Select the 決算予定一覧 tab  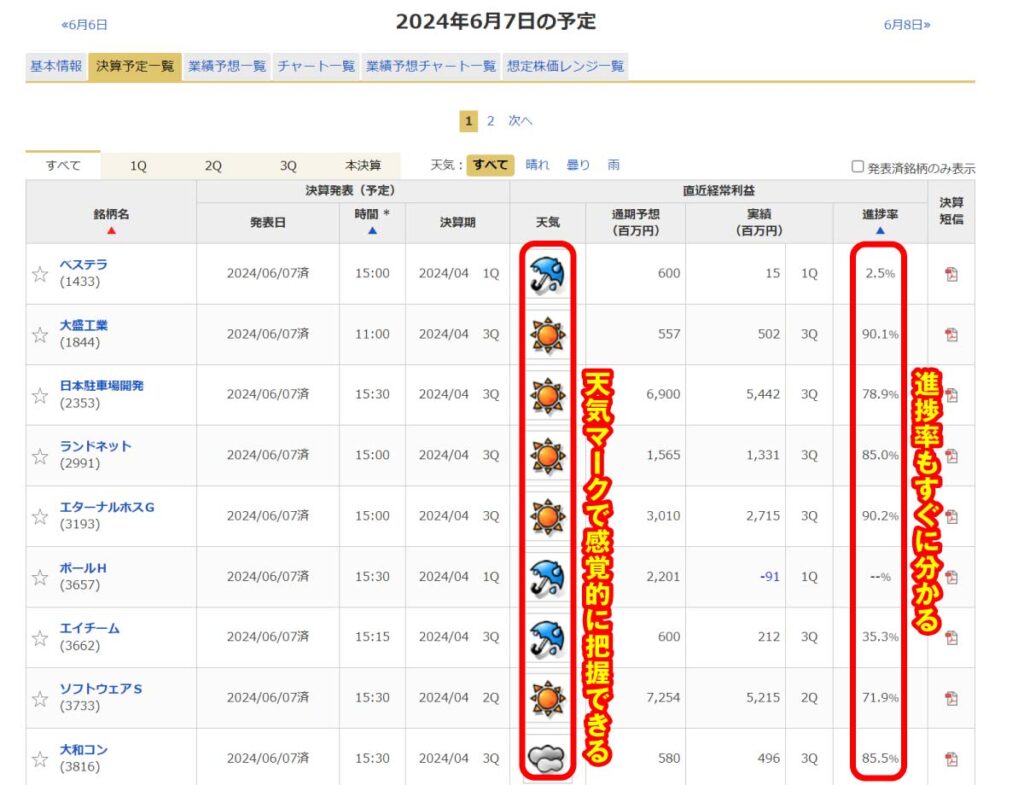coord(135,66)
